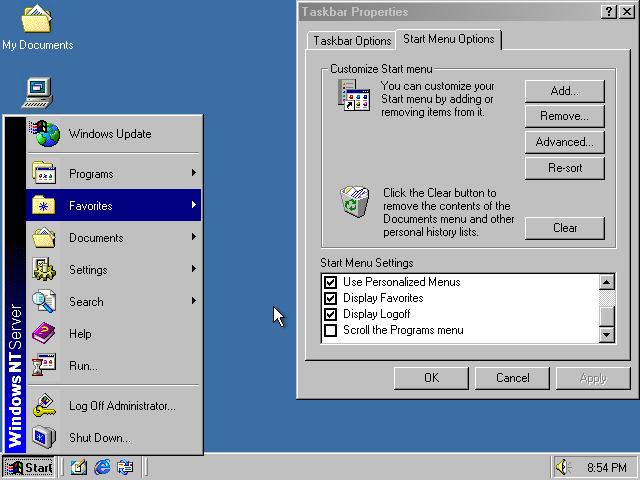Click the Add... button
Image resolution: width=640 pixels, height=480 pixels.
(564, 91)
